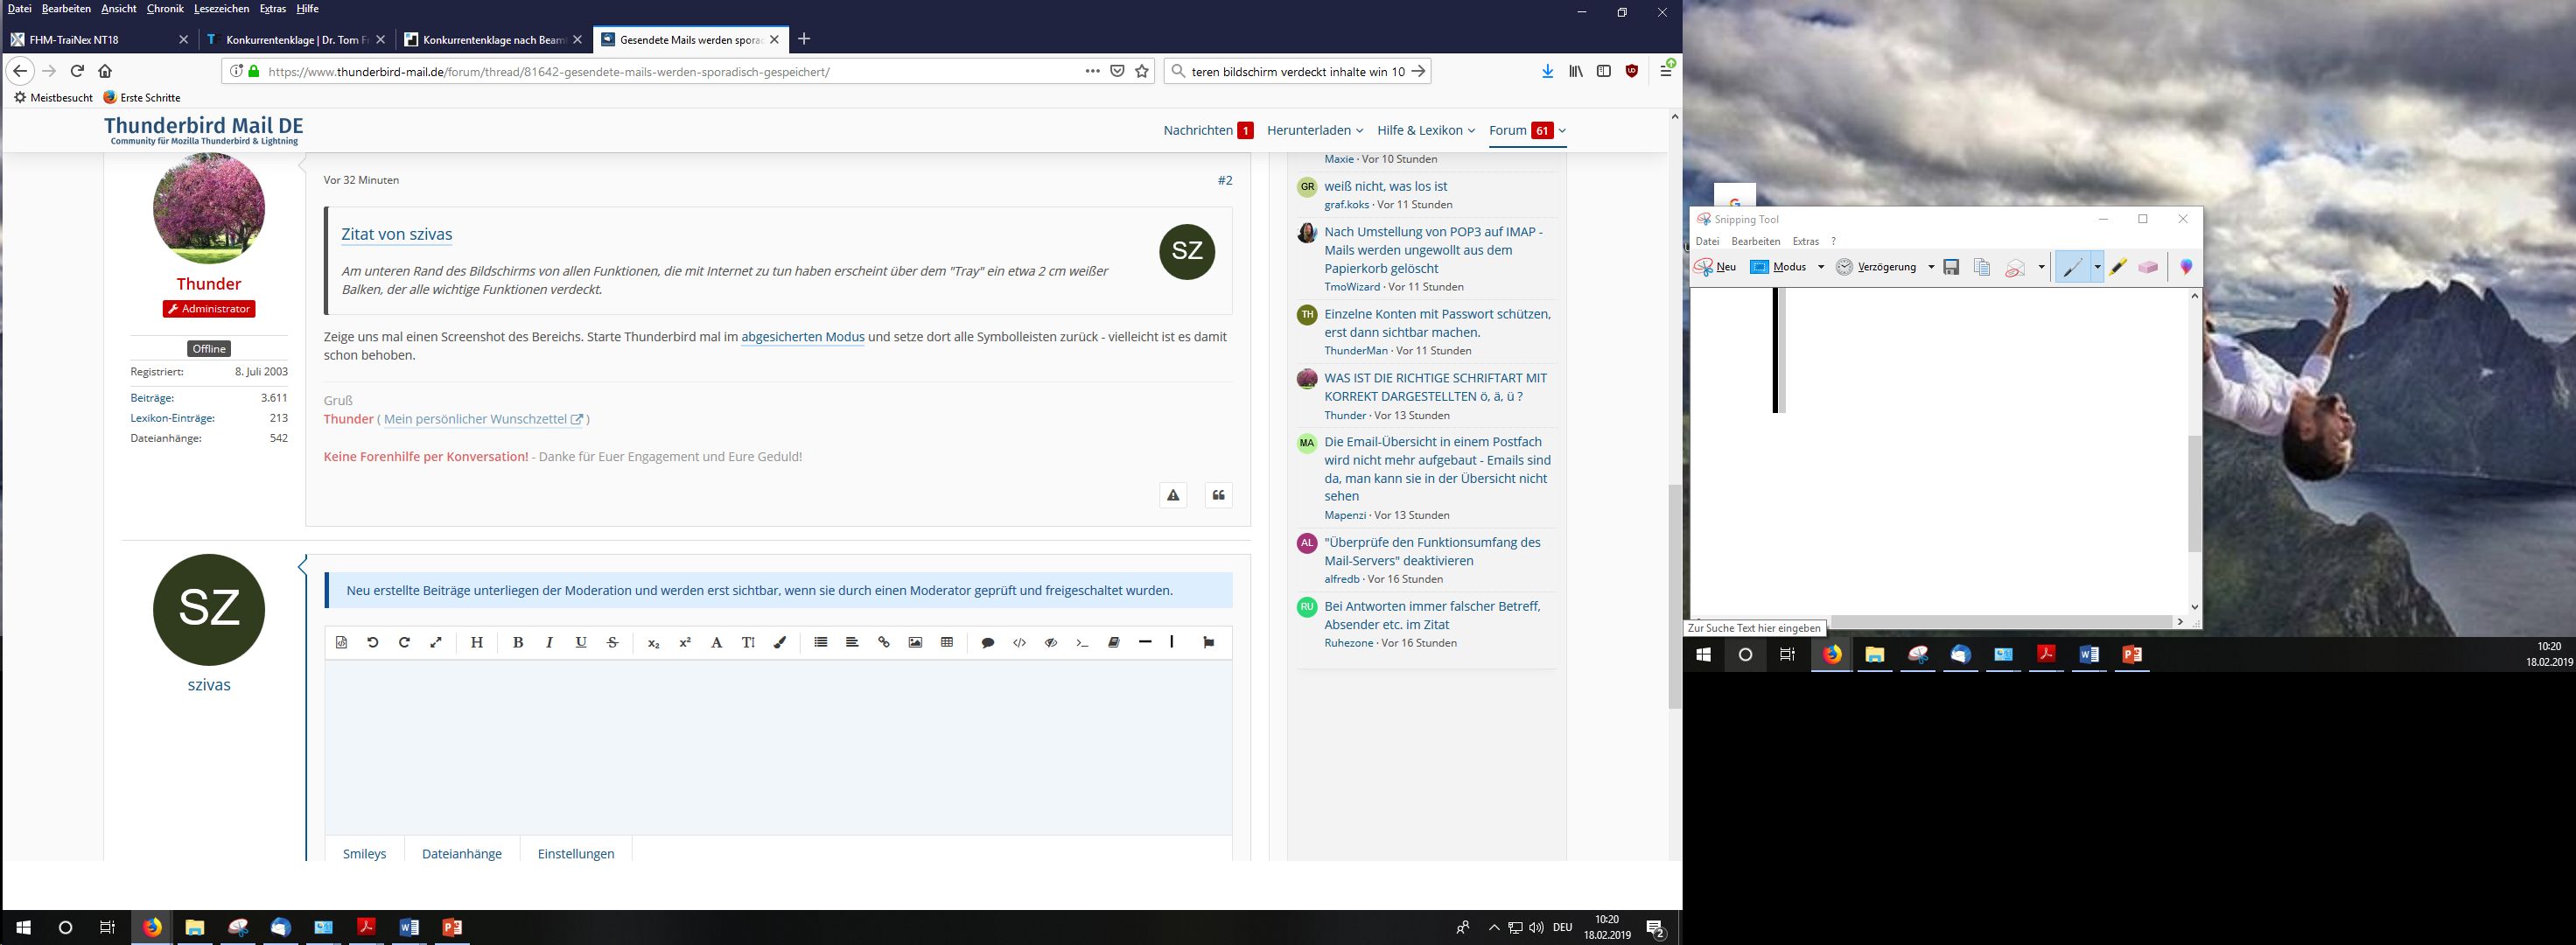Insert link via editor chain icon
Screen dimensions: 2576x945
click(x=884, y=642)
